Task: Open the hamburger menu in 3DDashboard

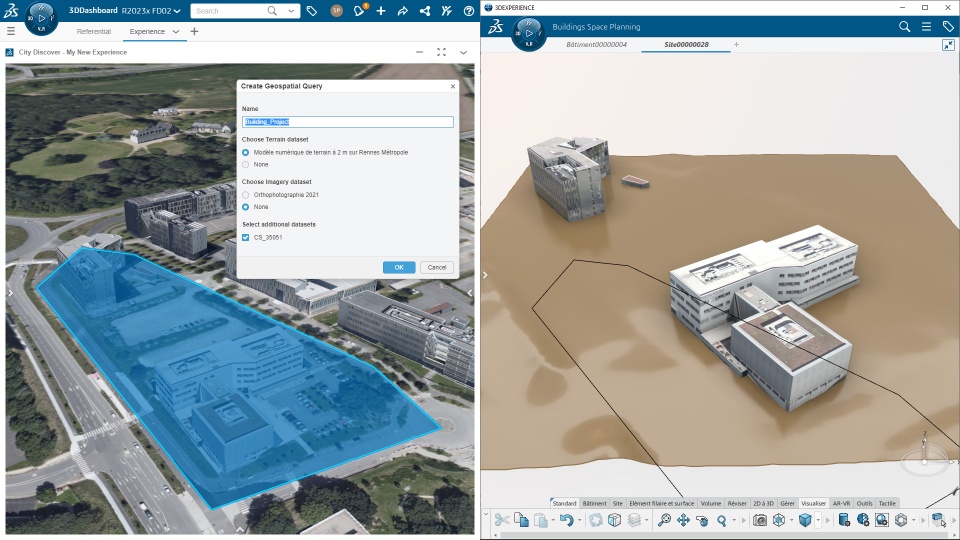Action: [x=10, y=31]
